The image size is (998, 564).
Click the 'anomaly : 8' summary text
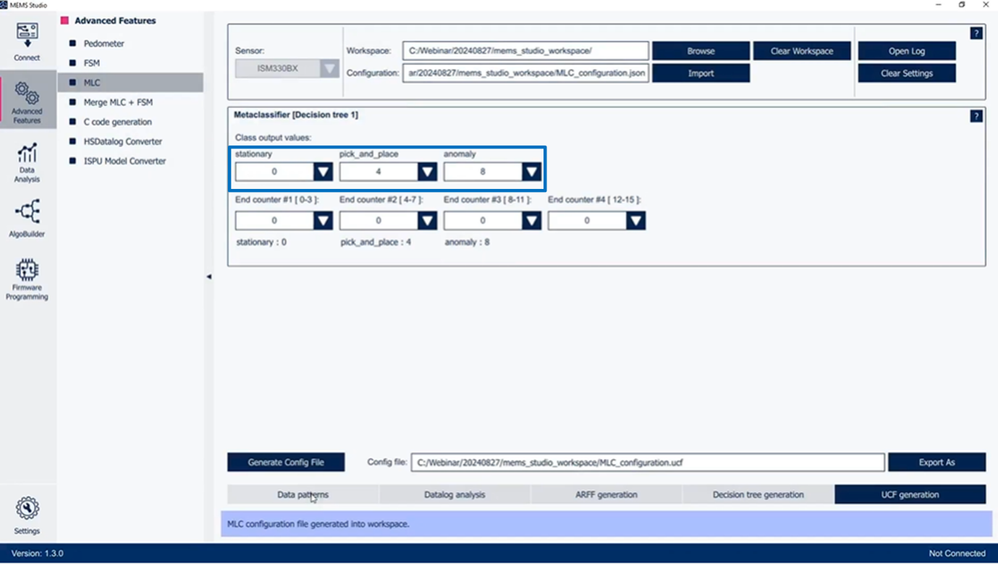(467, 242)
